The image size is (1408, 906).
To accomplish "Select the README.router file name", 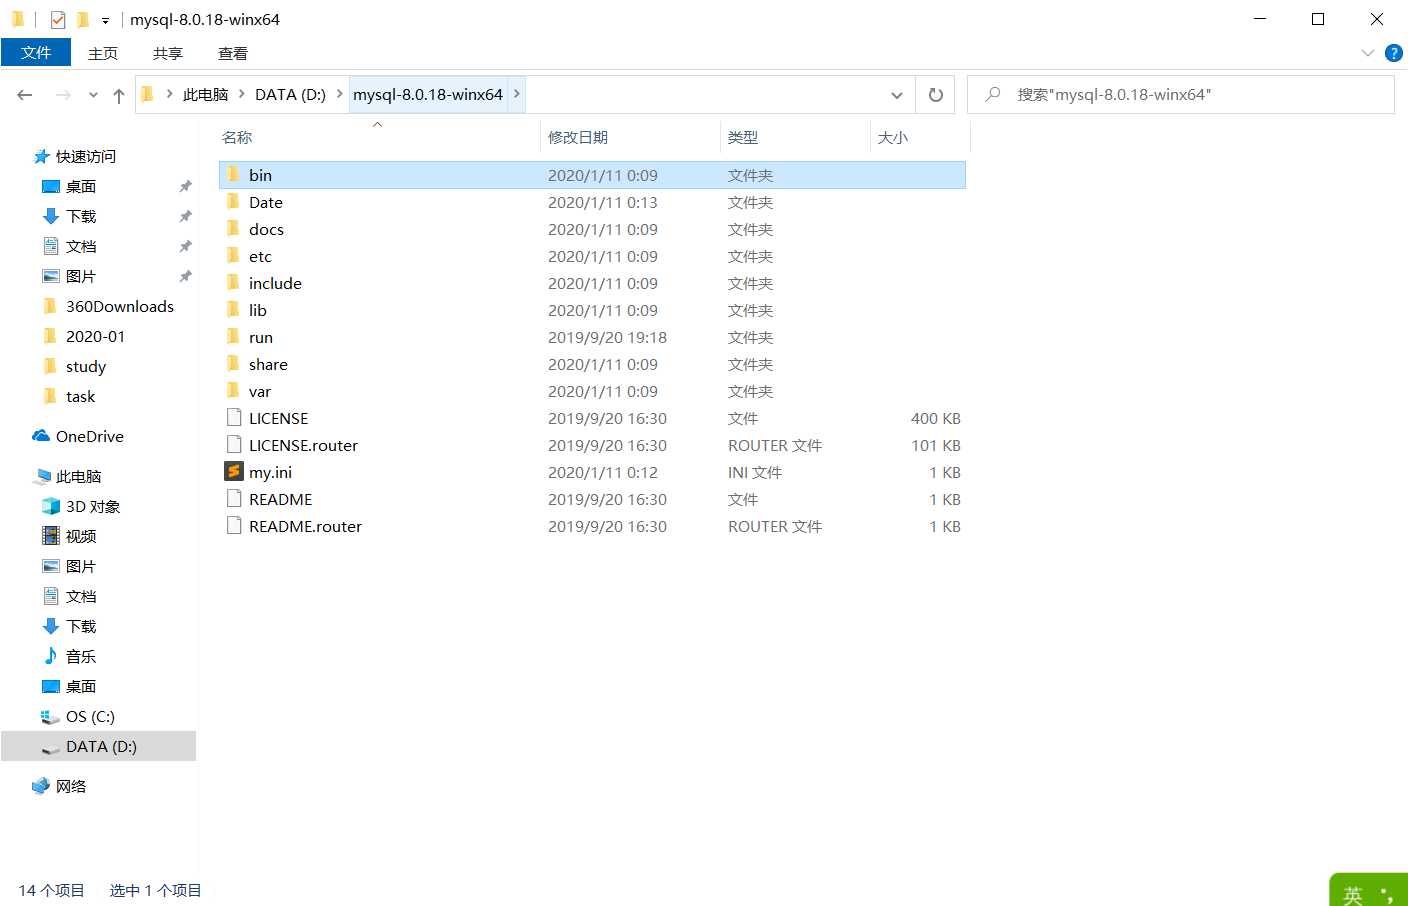I will pyautogui.click(x=305, y=526).
